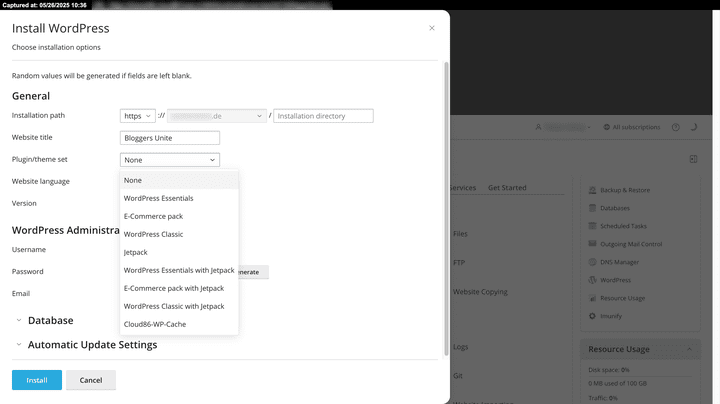Pick E-Commerce pack with Jetpack
This screenshot has height=404, width=720.
click(179, 288)
